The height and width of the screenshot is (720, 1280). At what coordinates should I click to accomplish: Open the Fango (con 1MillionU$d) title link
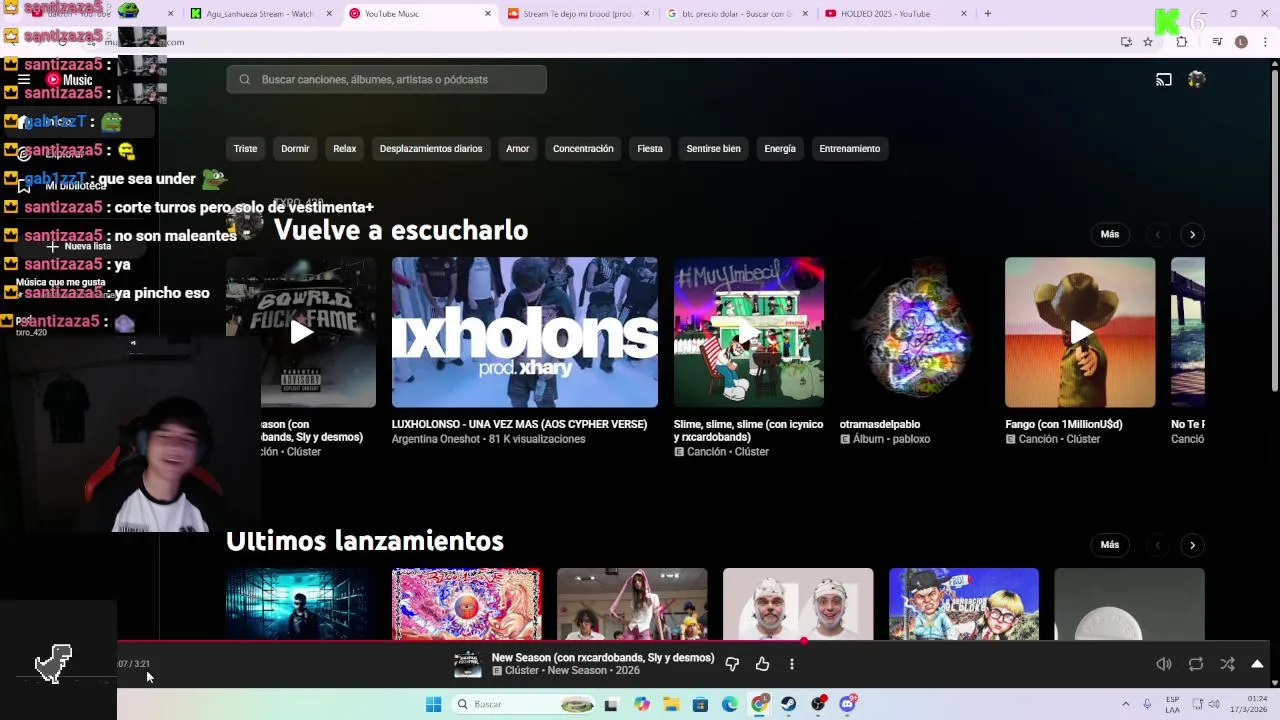(1064, 424)
